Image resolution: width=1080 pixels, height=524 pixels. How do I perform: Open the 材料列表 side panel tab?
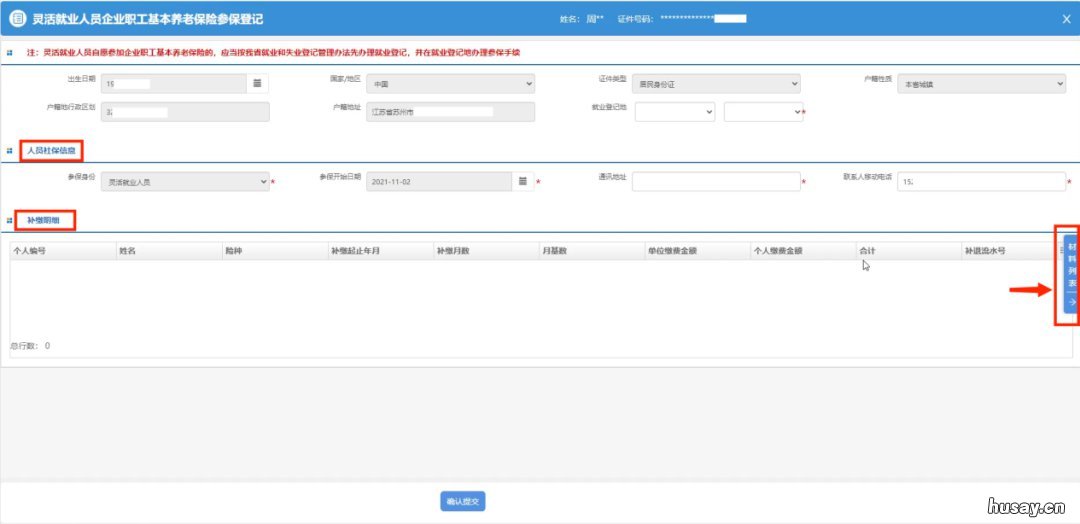1072,274
